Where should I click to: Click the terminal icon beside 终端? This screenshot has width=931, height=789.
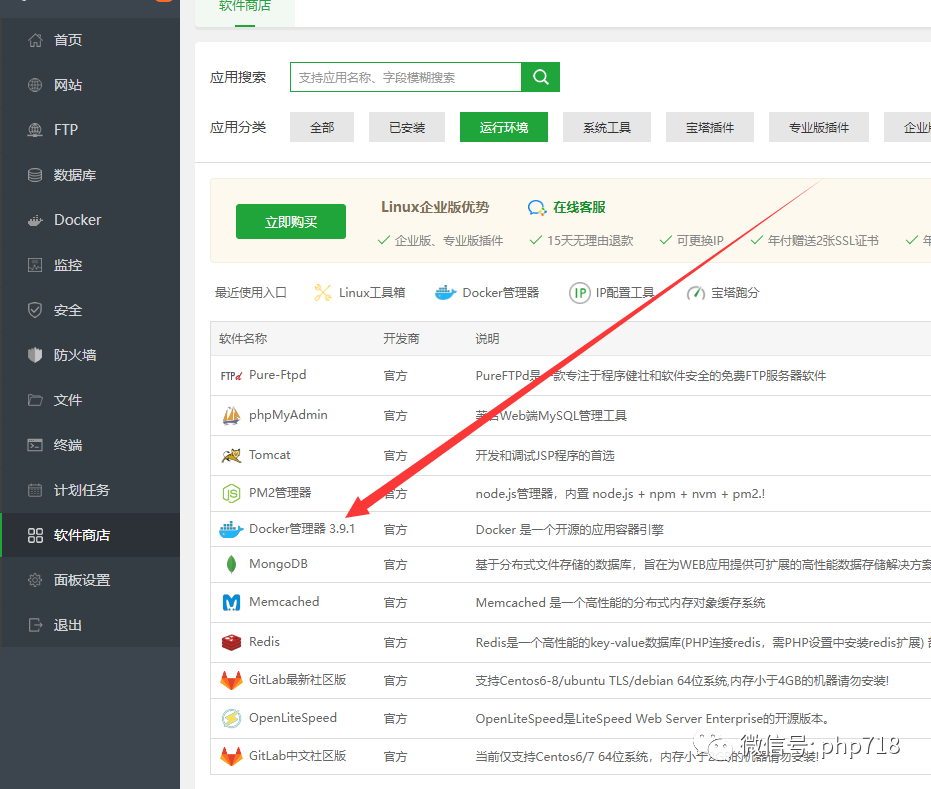(35, 445)
